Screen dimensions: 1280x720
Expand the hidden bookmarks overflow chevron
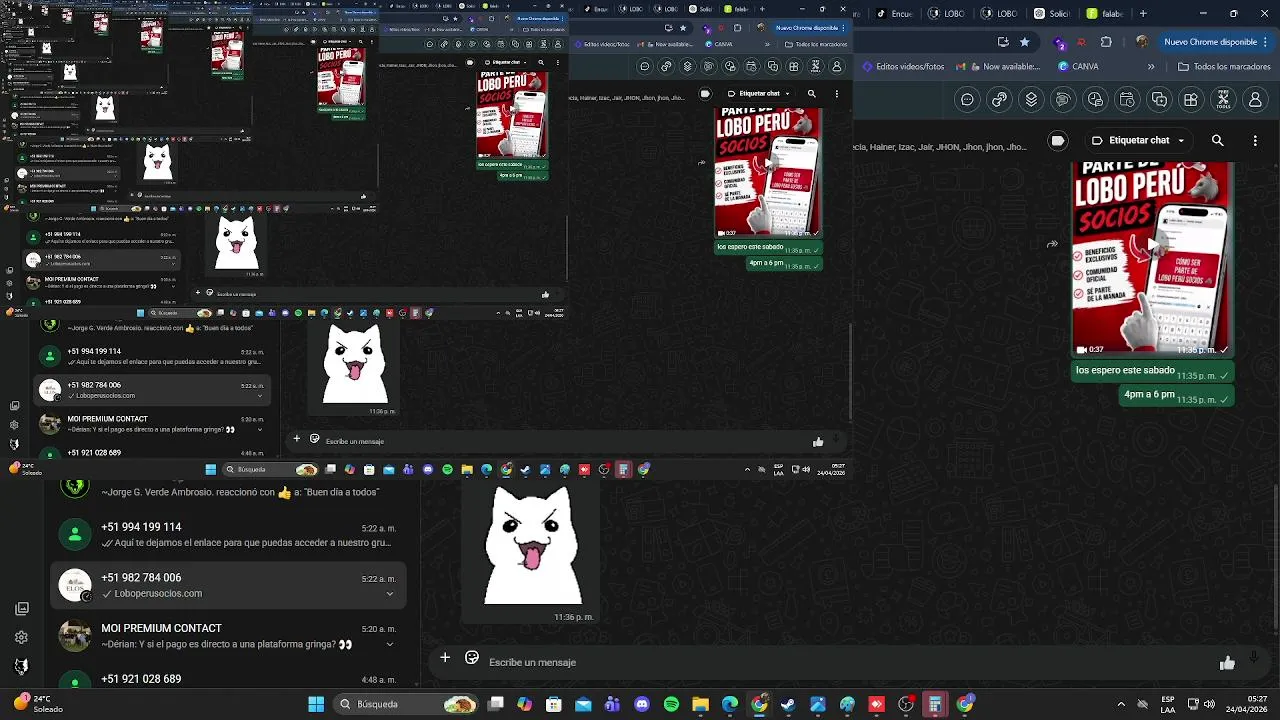pyautogui.click(x=1151, y=67)
